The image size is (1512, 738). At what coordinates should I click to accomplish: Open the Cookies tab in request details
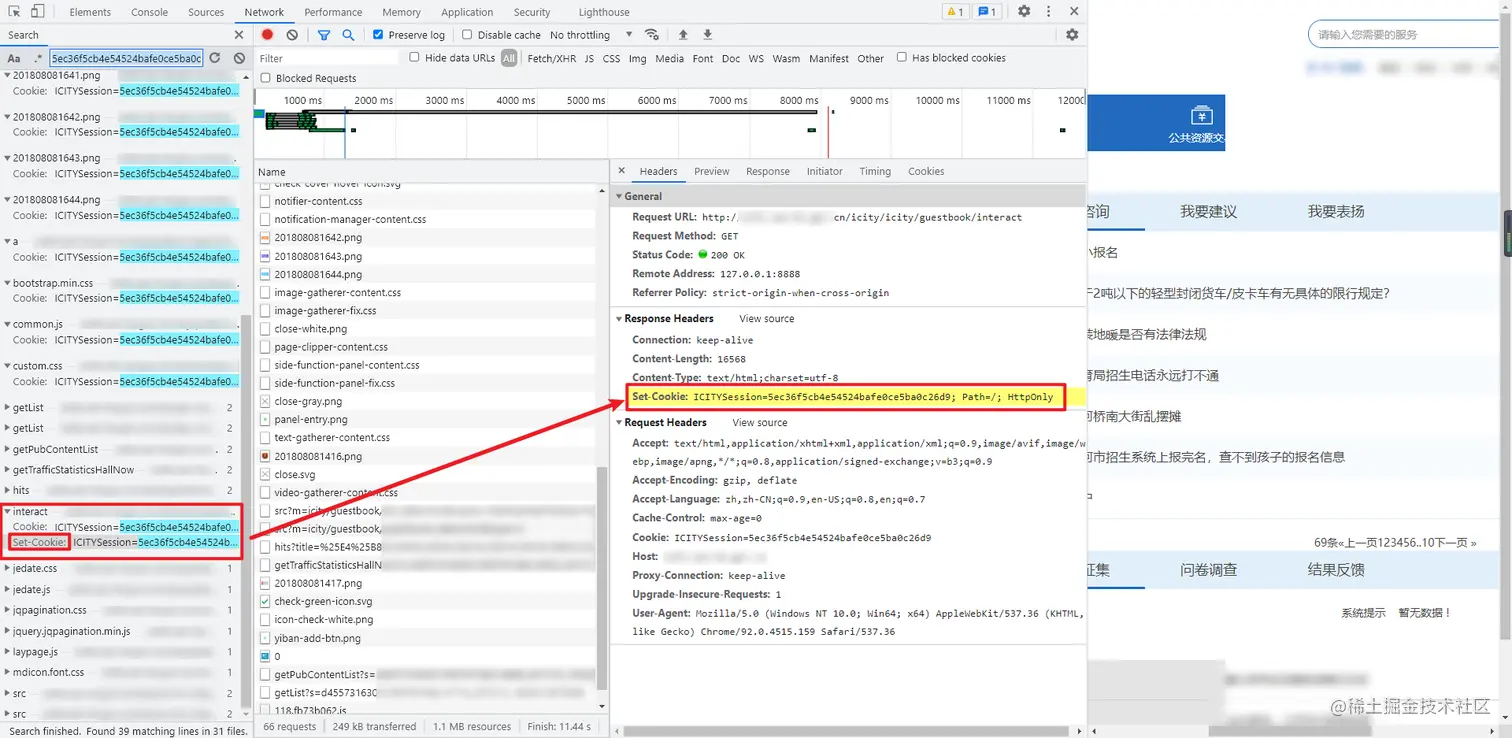[x=926, y=171]
